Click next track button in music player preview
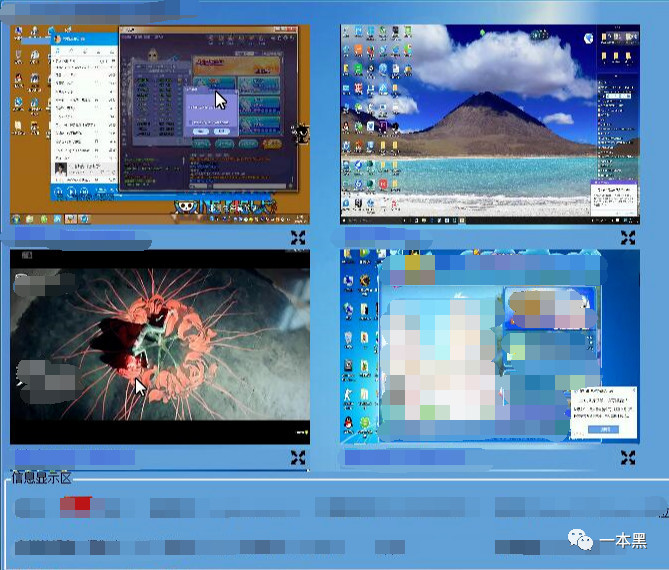The width and height of the screenshot is (669, 570). click(x=84, y=192)
